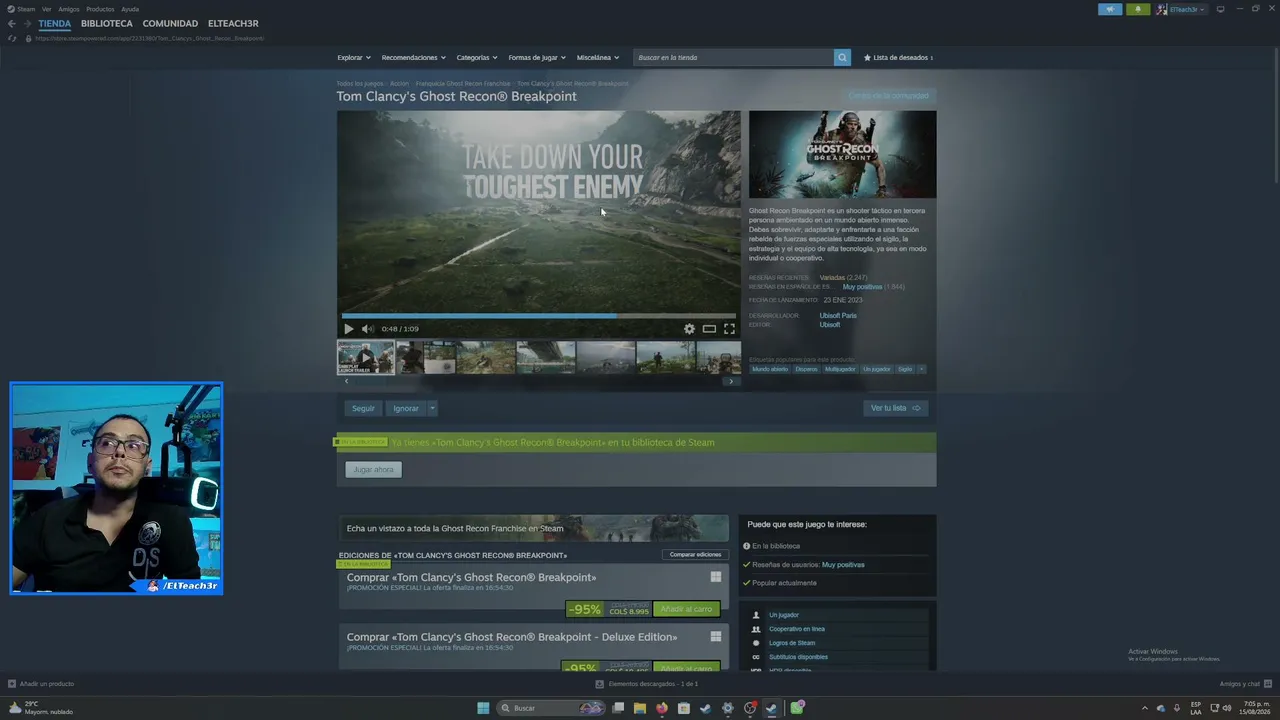Go back with the Steam back arrow
The height and width of the screenshot is (720, 1280).
pos(12,24)
